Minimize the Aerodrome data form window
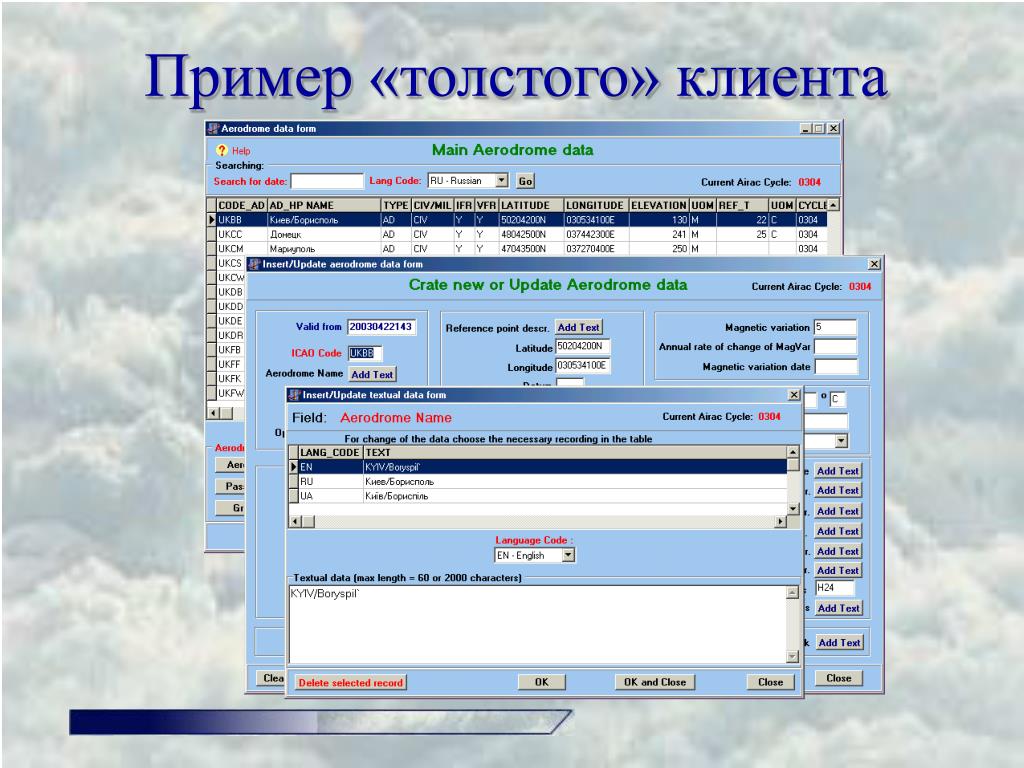 (805, 129)
